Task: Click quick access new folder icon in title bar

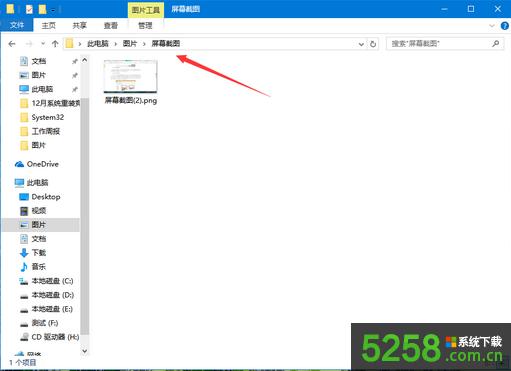Action: (x=42, y=9)
